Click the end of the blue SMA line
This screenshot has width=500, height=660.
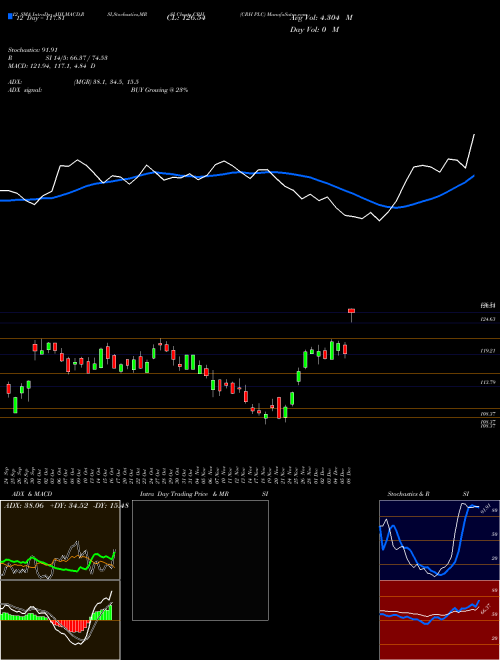click(x=474, y=176)
